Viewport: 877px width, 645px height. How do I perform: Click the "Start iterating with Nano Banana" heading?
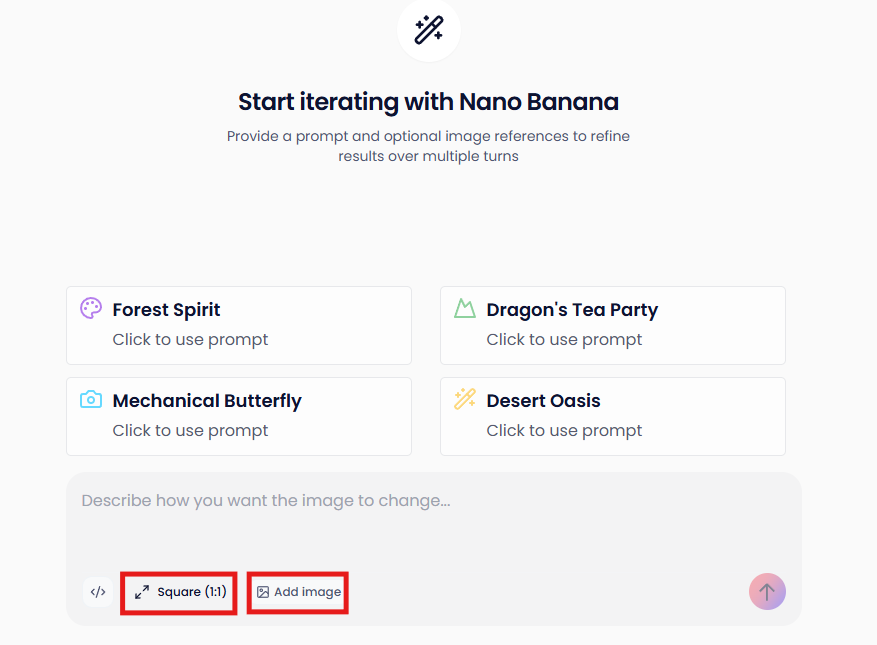coord(428,102)
